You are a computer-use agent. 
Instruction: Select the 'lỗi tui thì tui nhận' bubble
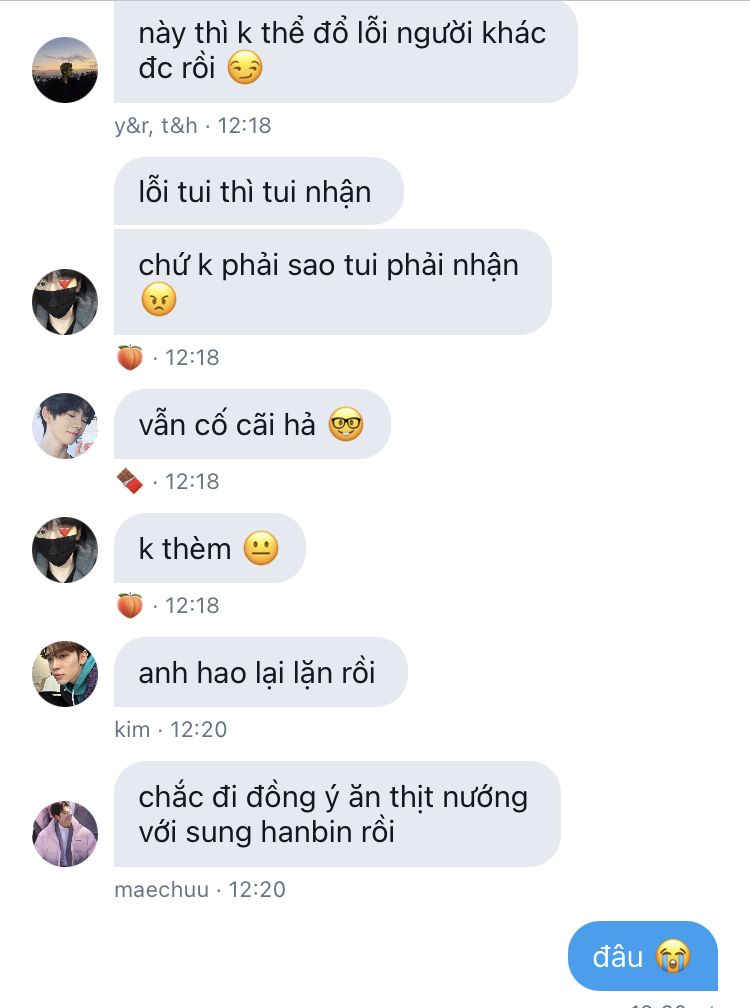click(259, 192)
